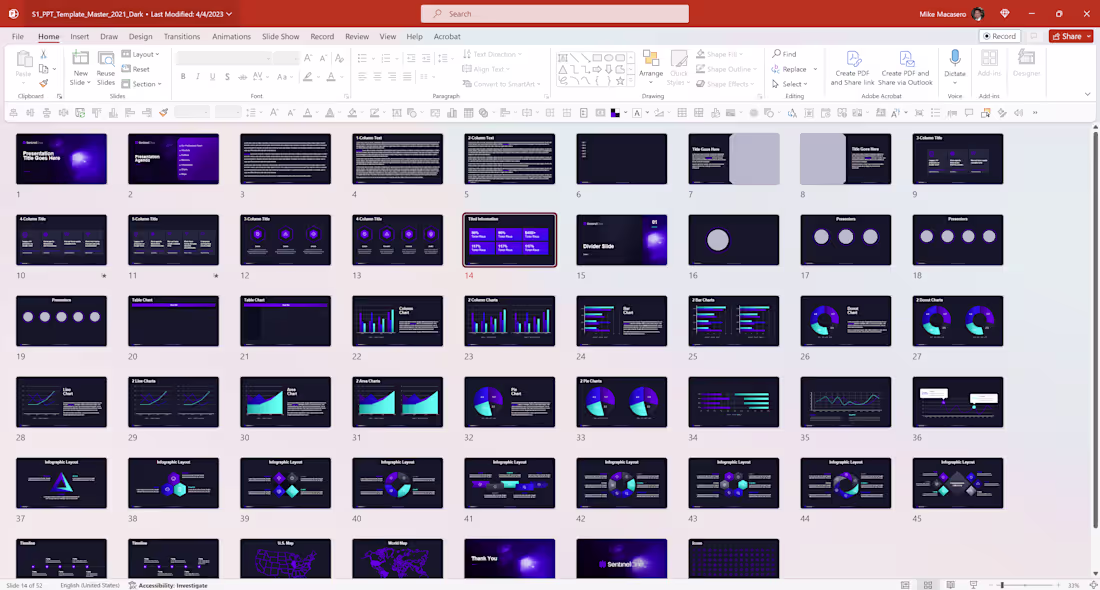The width and height of the screenshot is (1100, 590).
Task: Open the Slide Show ribbon tab
Action: [280, 35]
